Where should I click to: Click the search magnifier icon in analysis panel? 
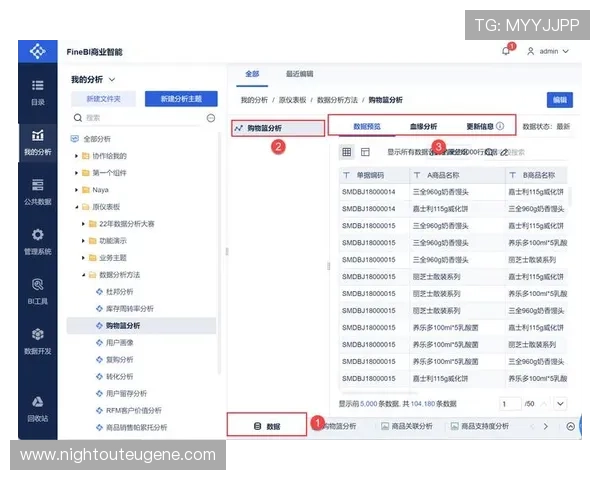pos(78,118)
